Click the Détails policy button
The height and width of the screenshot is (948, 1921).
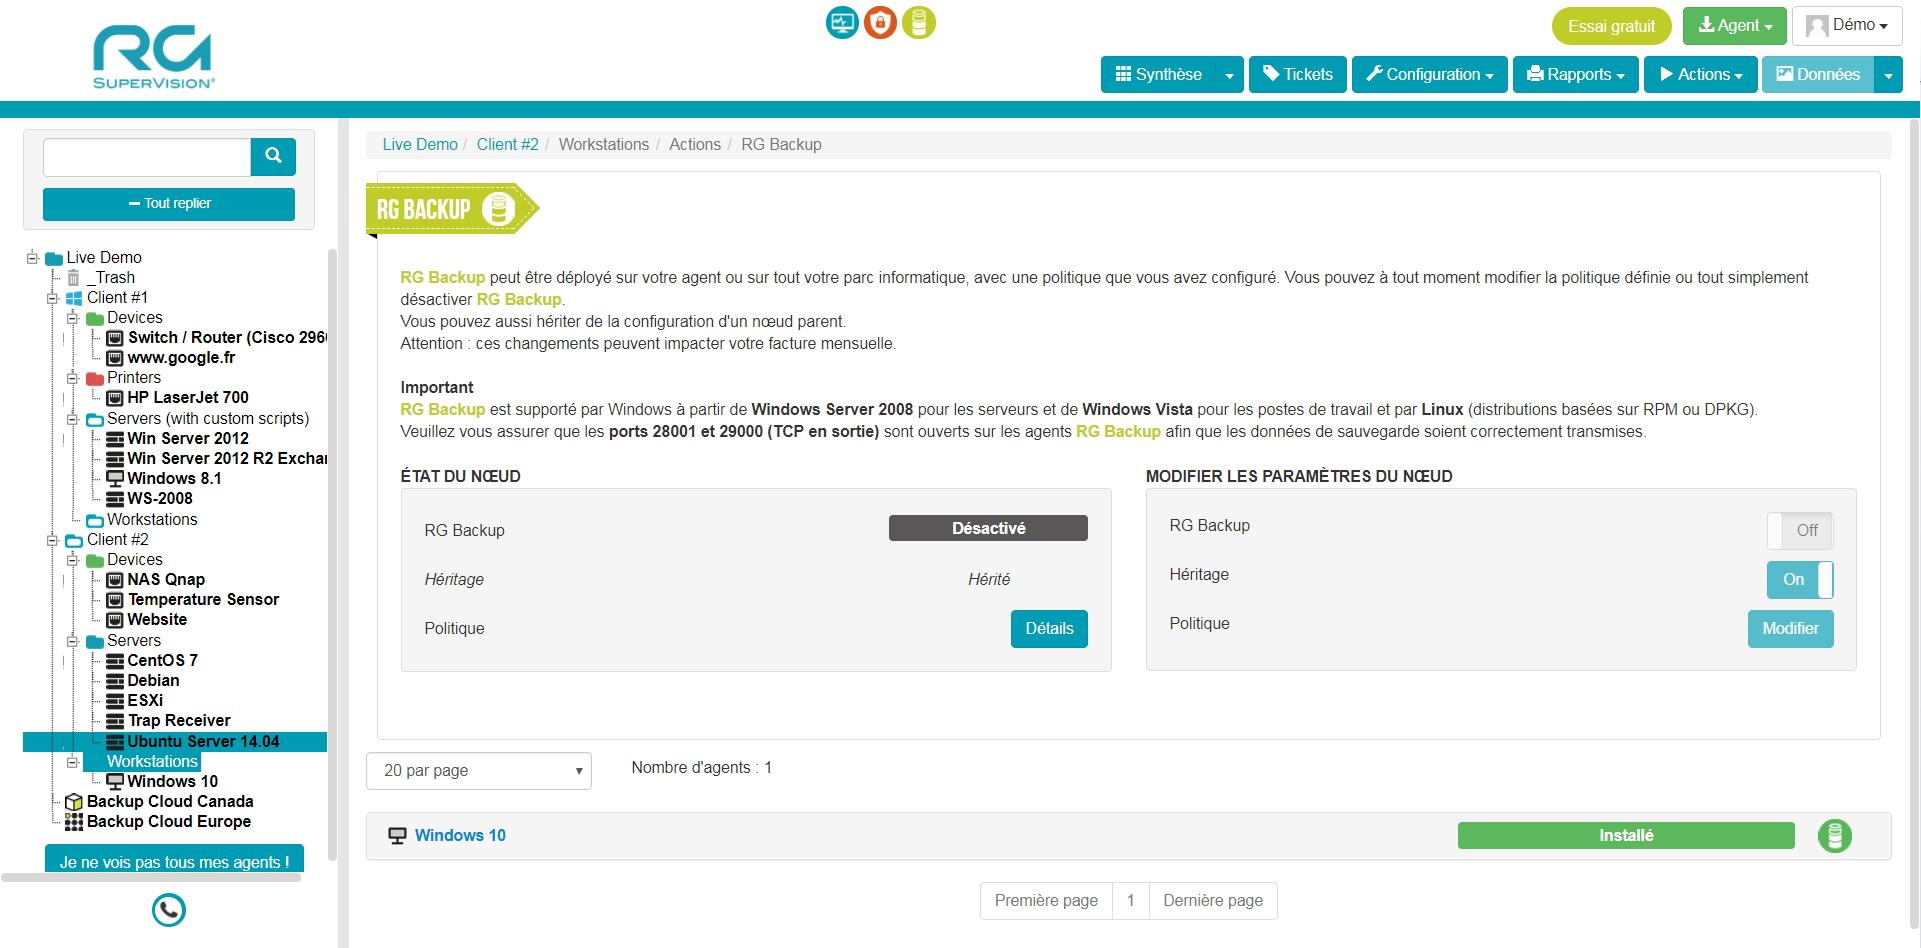[1049, 629]
